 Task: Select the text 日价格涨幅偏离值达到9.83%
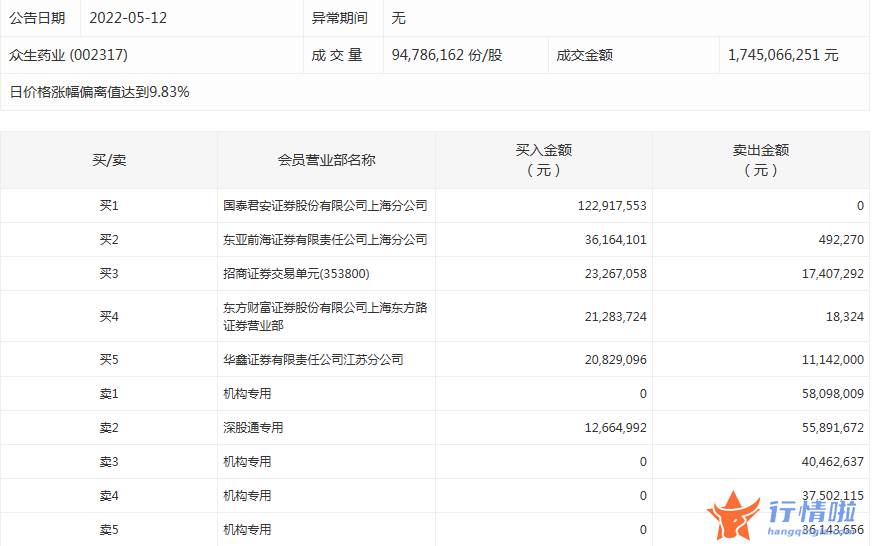tap(100, 92)
